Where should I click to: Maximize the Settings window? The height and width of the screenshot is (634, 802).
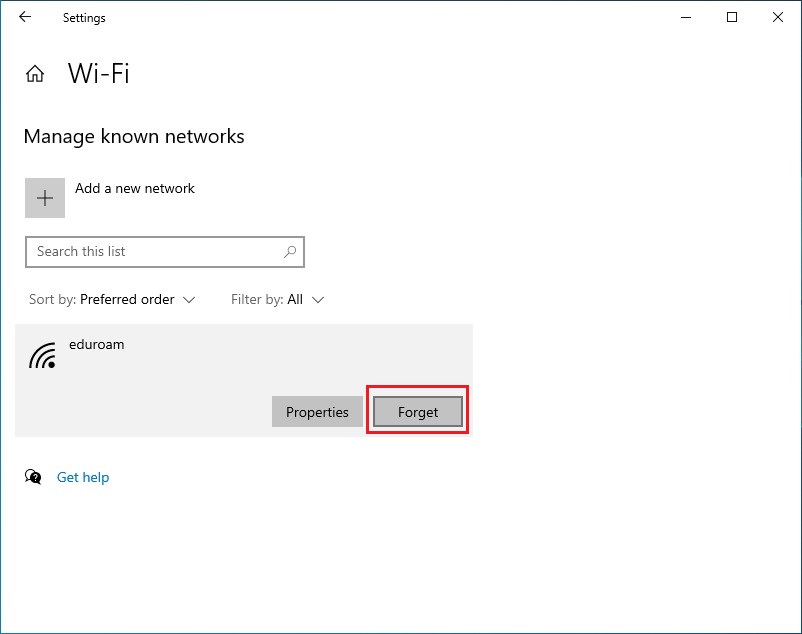tap(732, 17)
